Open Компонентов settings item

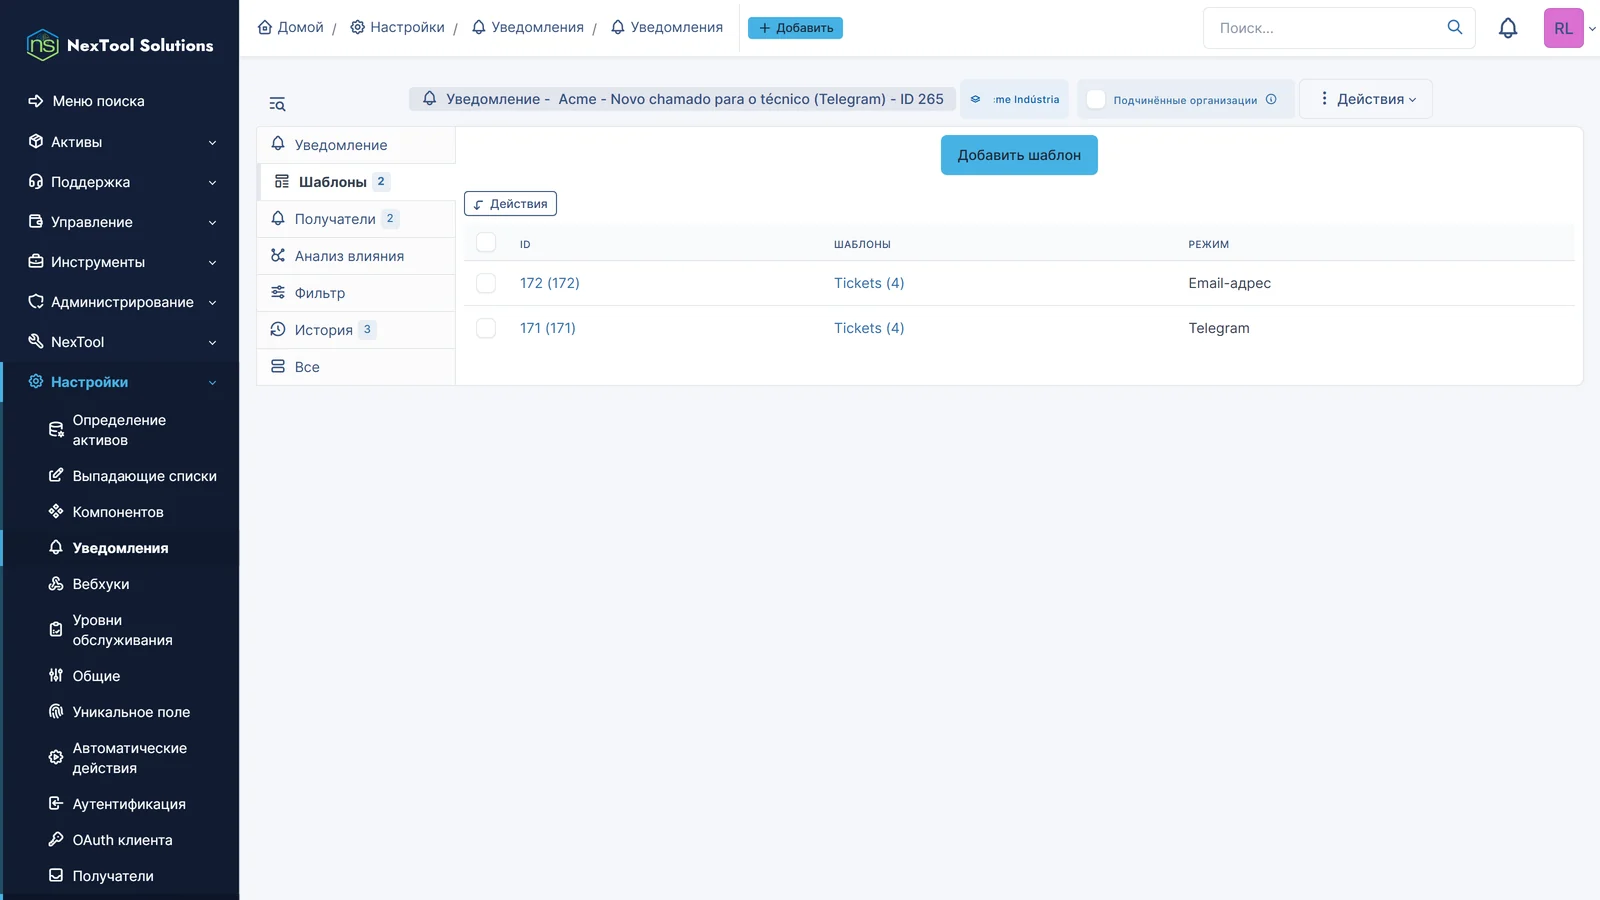(x=120, y=512)
